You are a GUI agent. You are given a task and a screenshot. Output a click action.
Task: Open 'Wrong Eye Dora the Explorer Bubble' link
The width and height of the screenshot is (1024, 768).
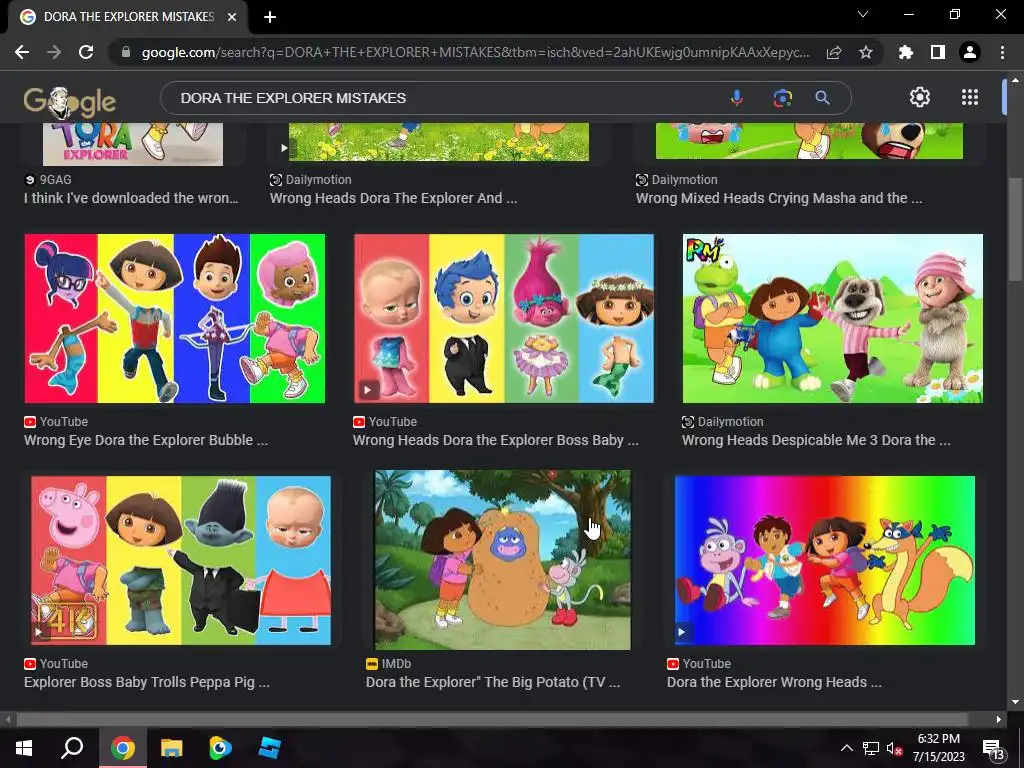(146, 440)
